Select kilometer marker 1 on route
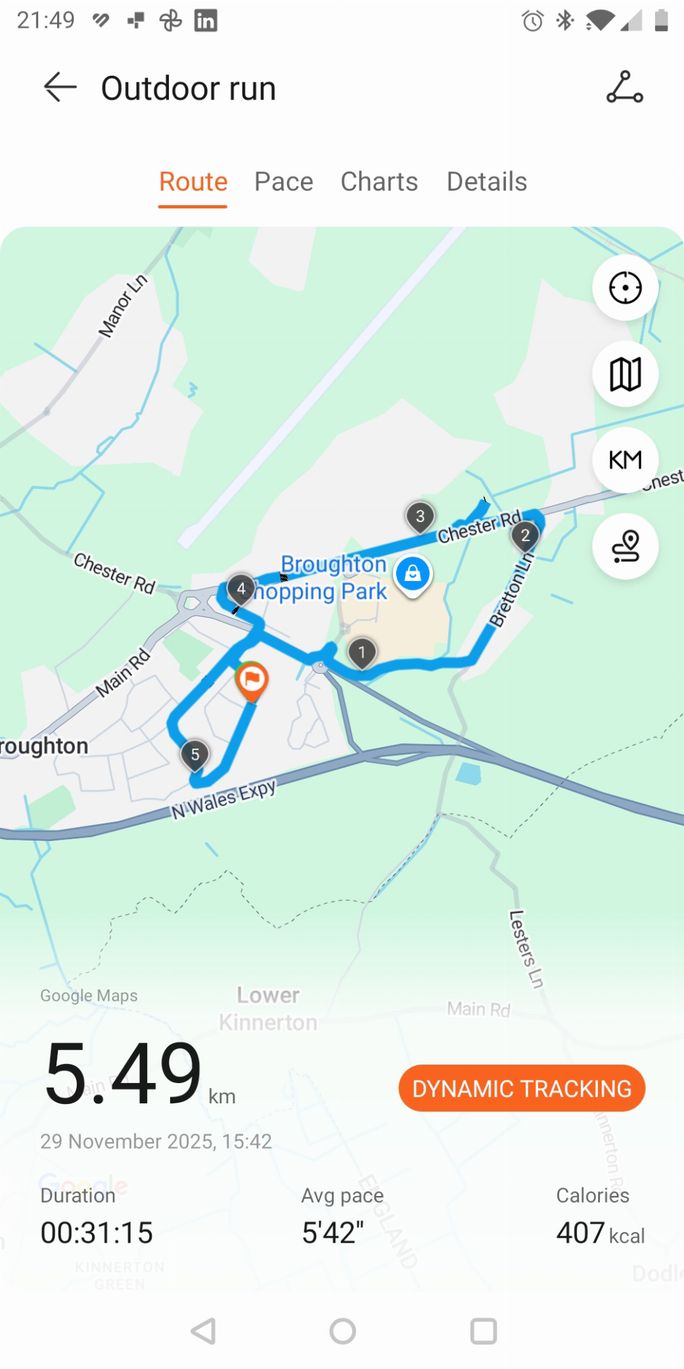Screen dimensions: 684x1369 [362, 653]
